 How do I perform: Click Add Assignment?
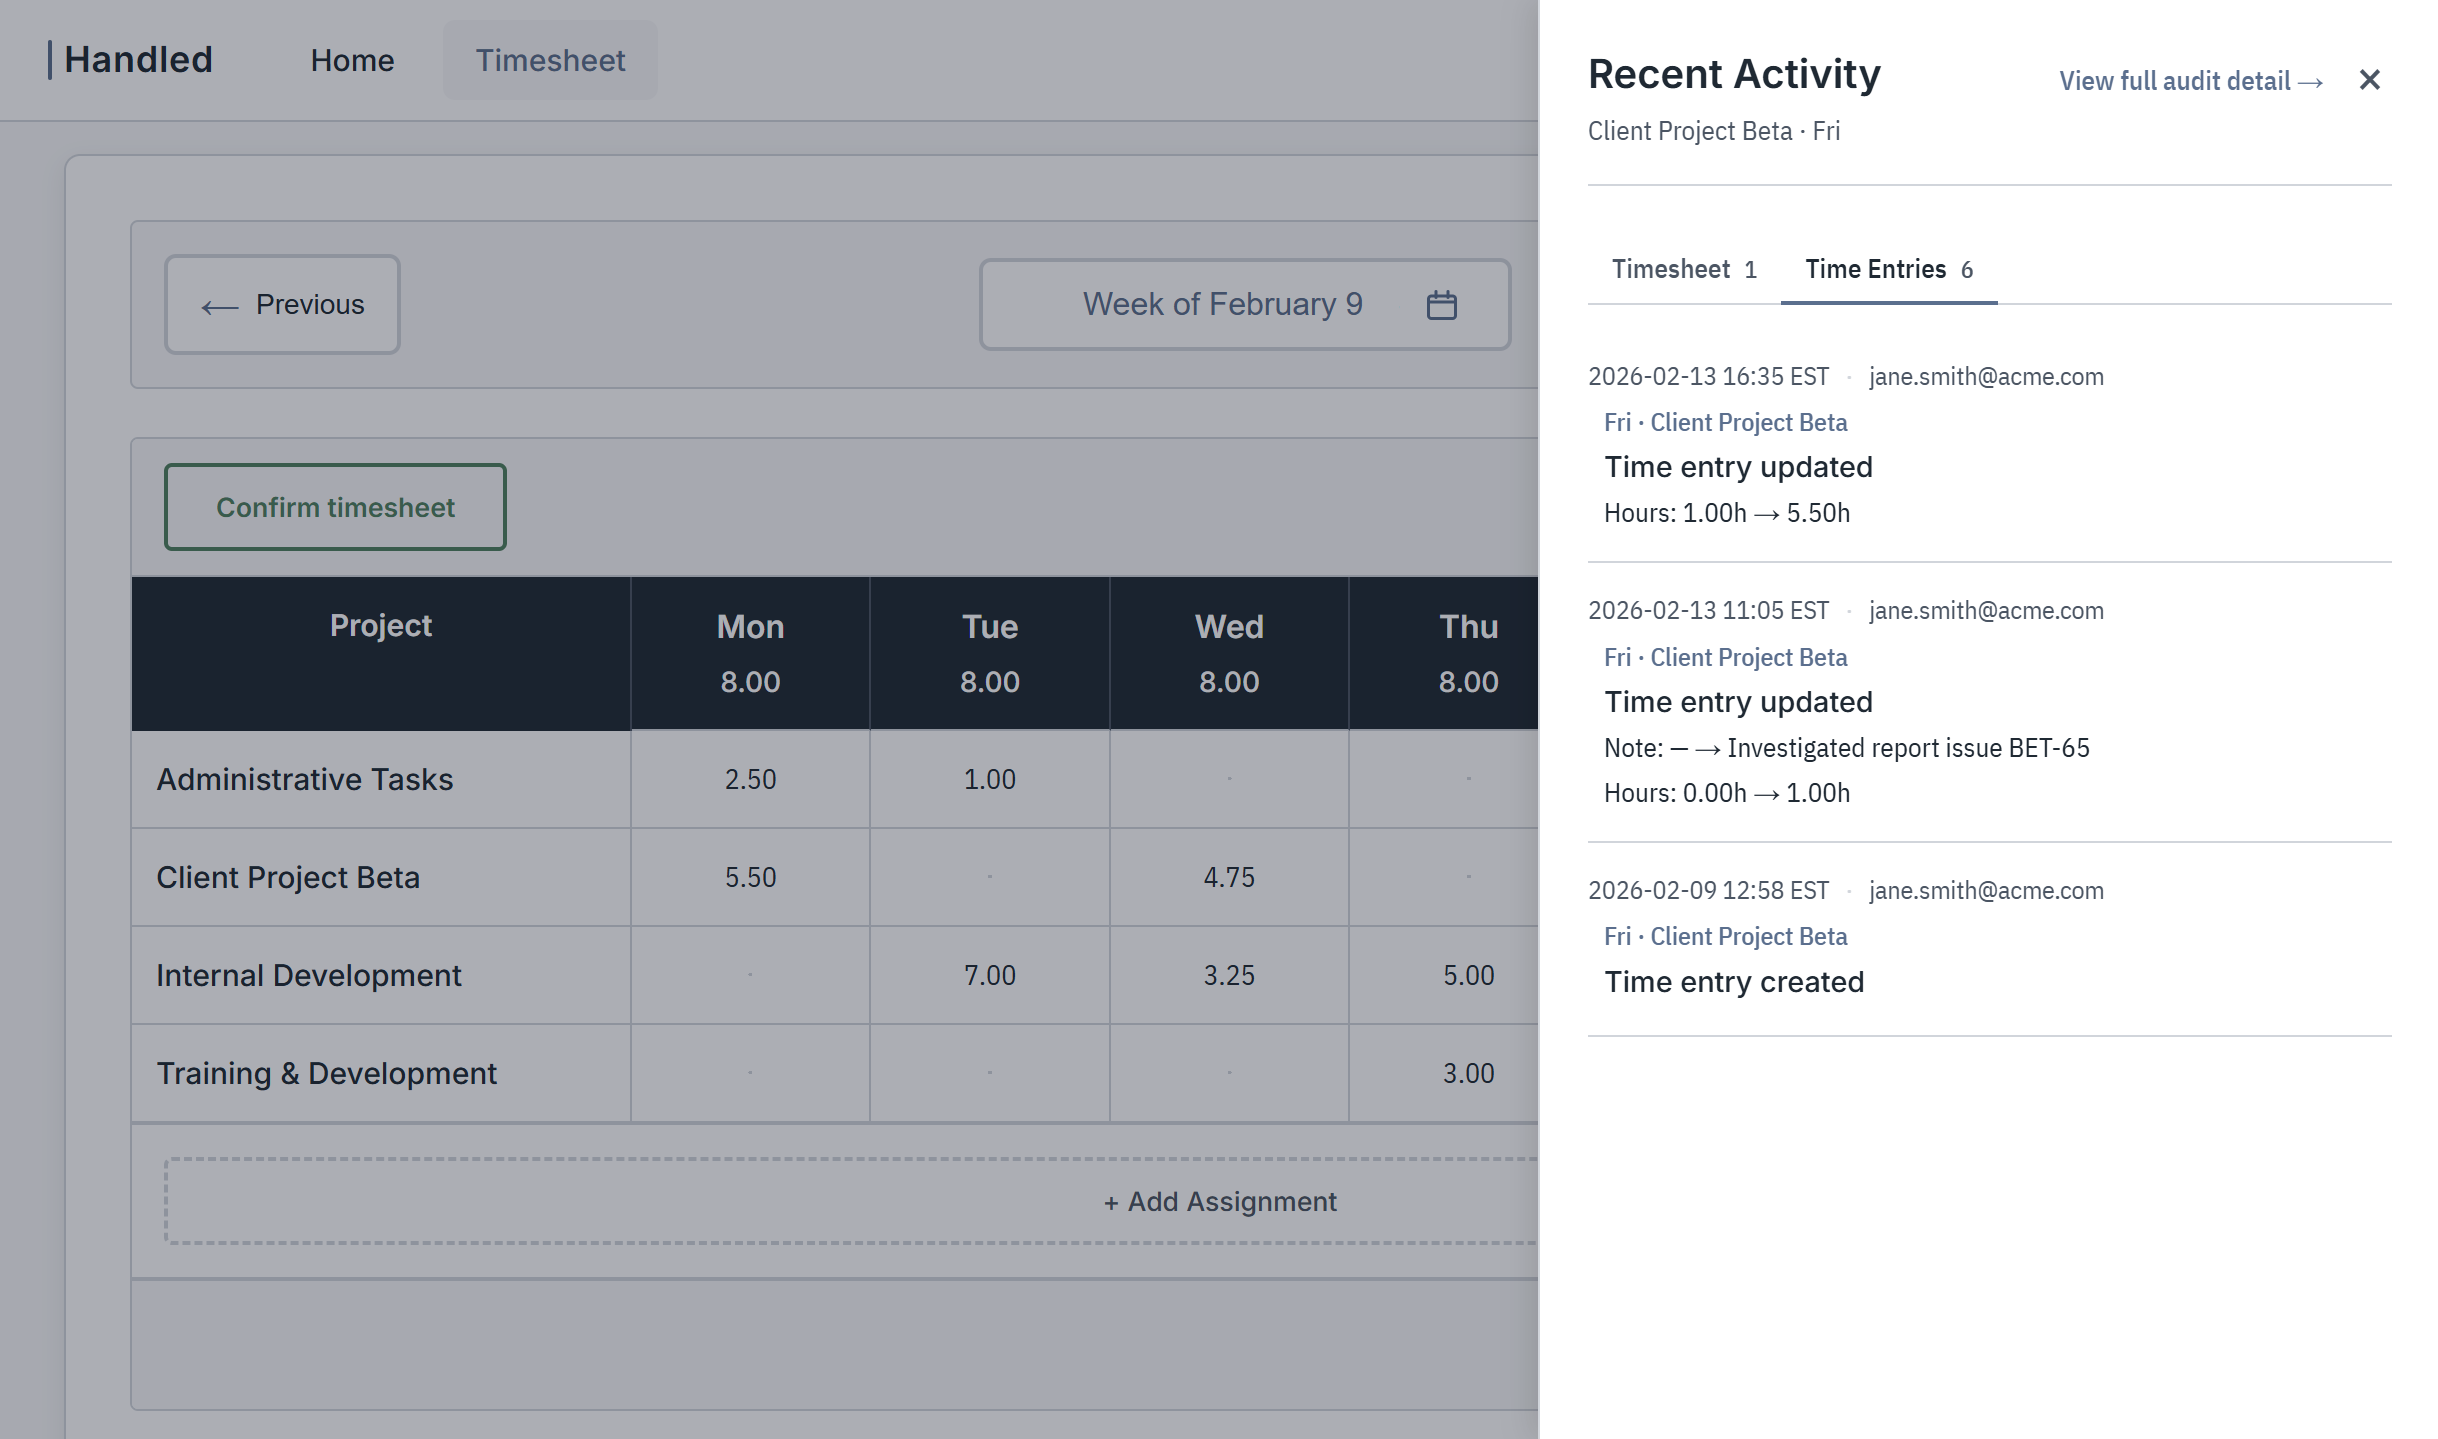coord(1218,1201)
